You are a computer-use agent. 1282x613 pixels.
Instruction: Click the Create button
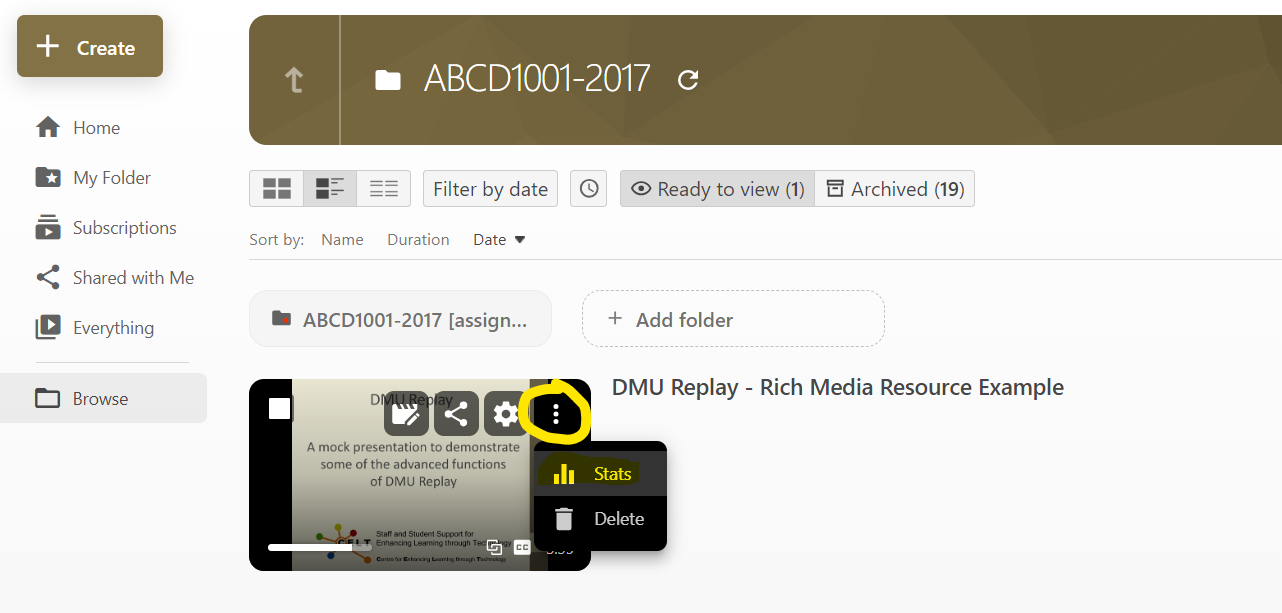(x=90, y=47)
